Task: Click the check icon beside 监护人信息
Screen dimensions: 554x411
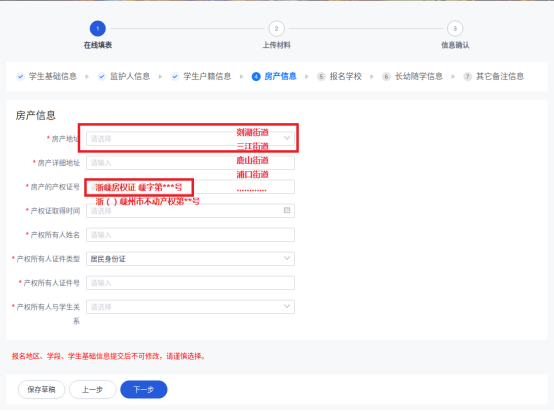Action: pyautogui.click(x=102, y=76)
